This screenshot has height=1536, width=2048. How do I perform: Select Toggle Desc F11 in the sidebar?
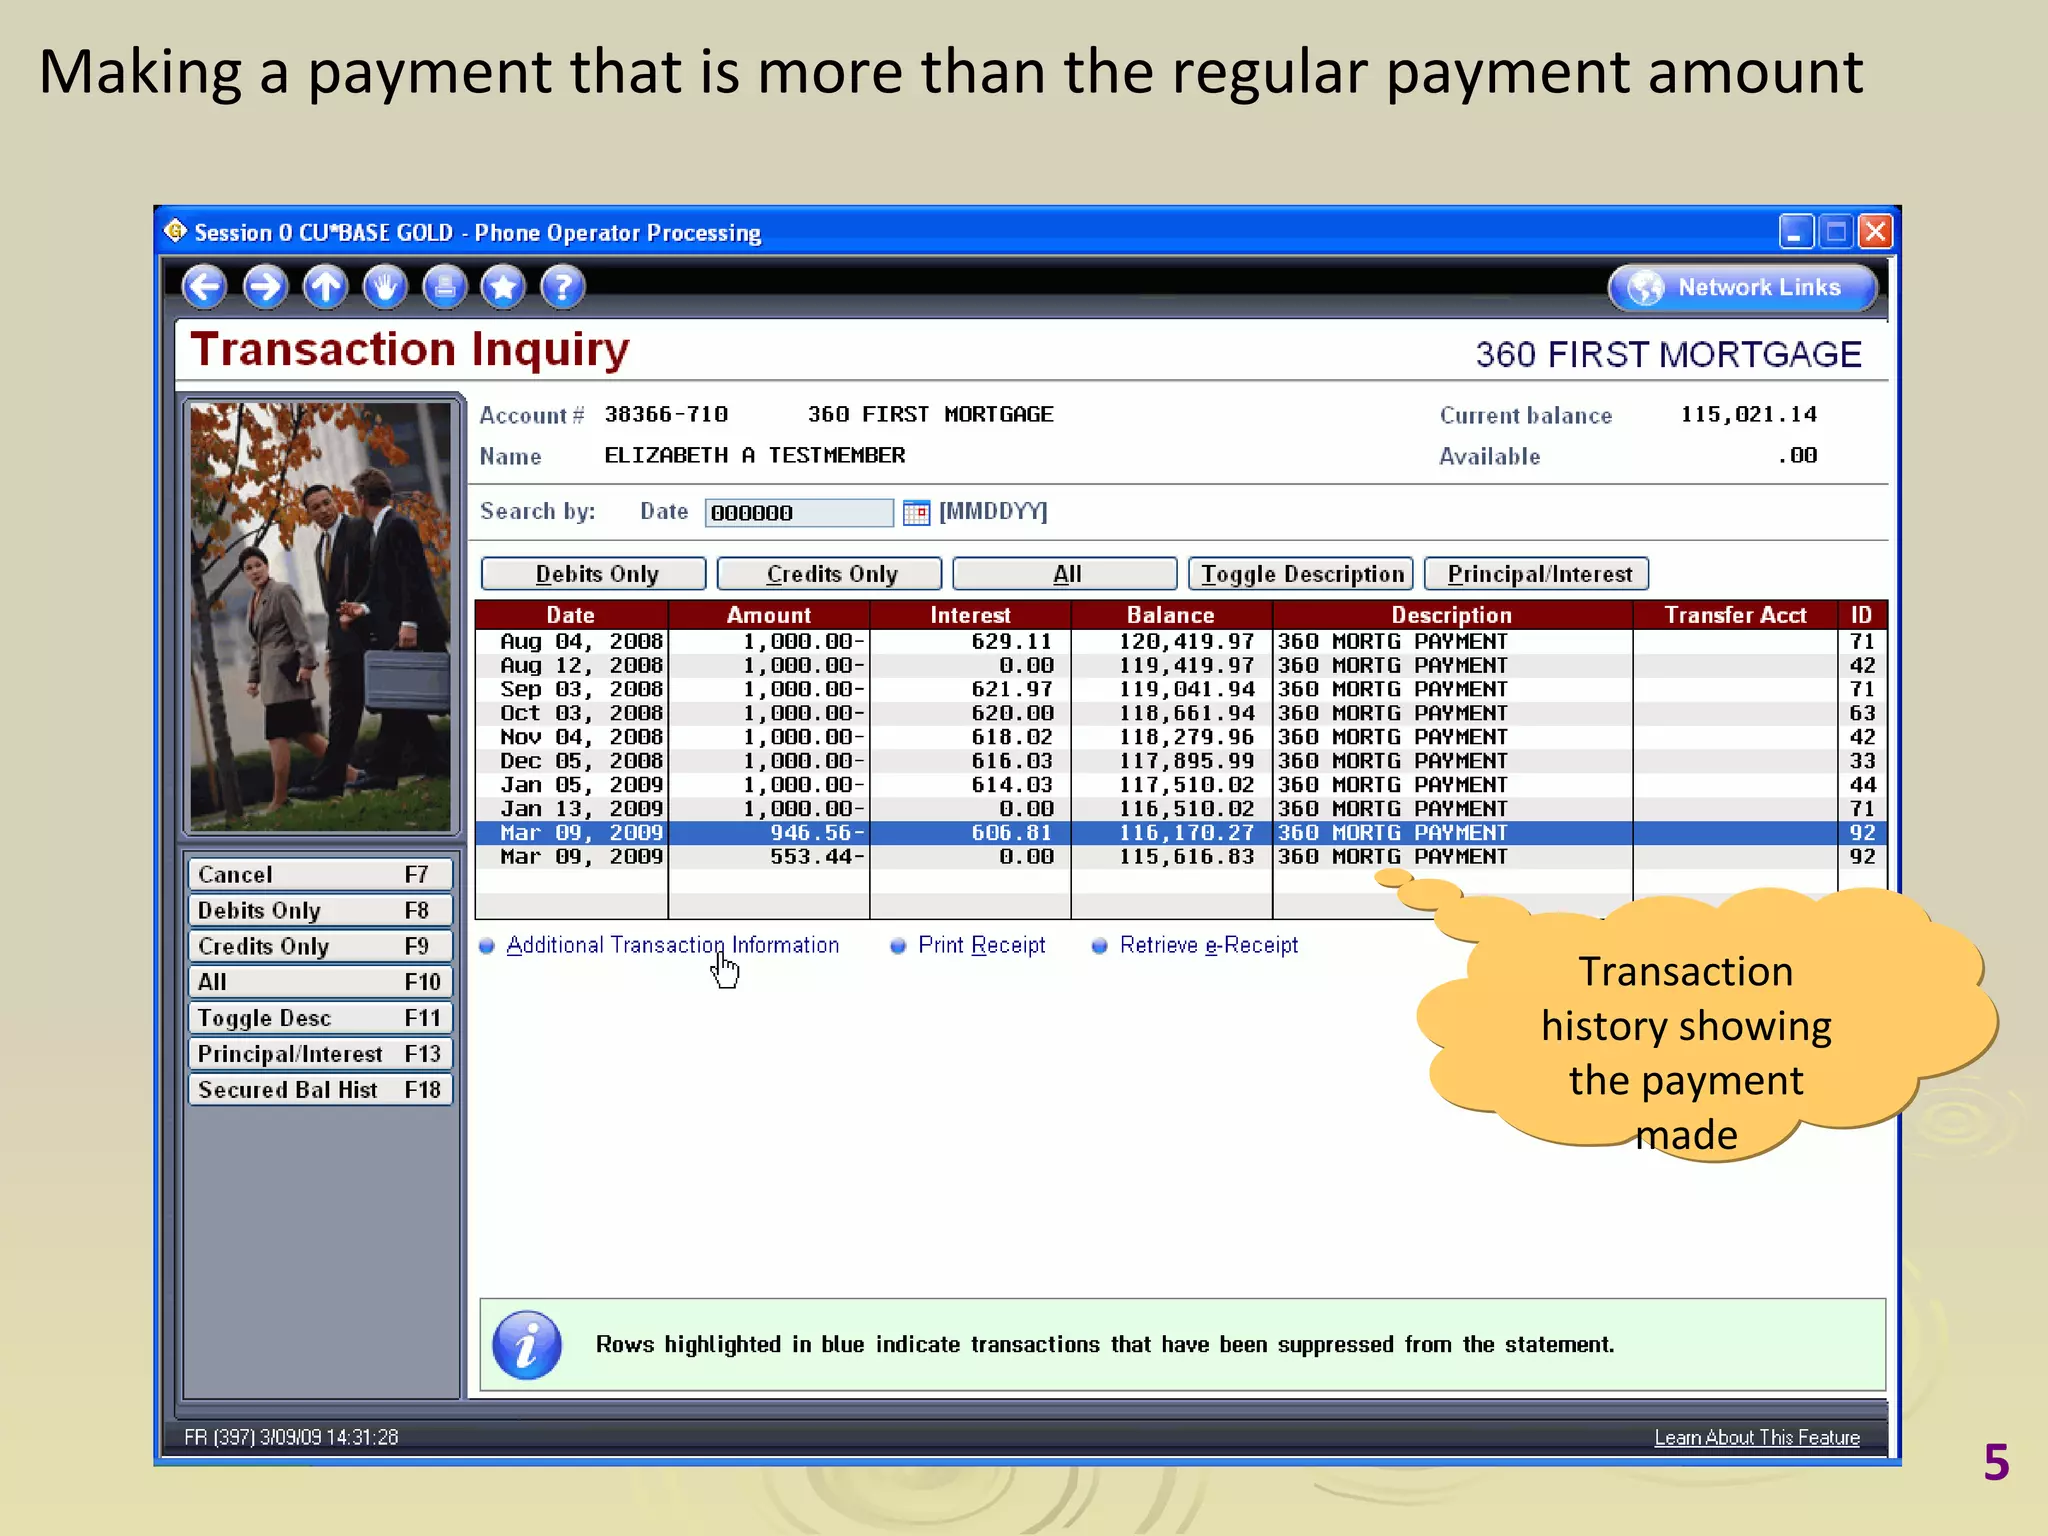tap(320, 1018)
